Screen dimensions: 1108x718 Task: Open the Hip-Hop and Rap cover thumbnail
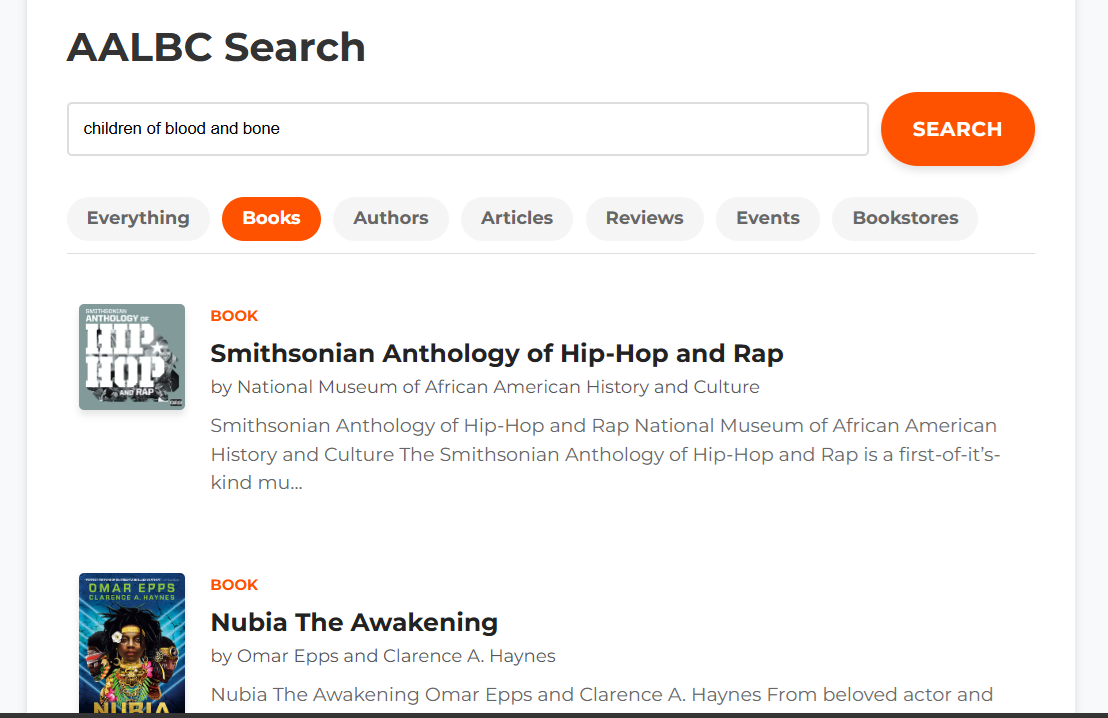tap(132, 357)
